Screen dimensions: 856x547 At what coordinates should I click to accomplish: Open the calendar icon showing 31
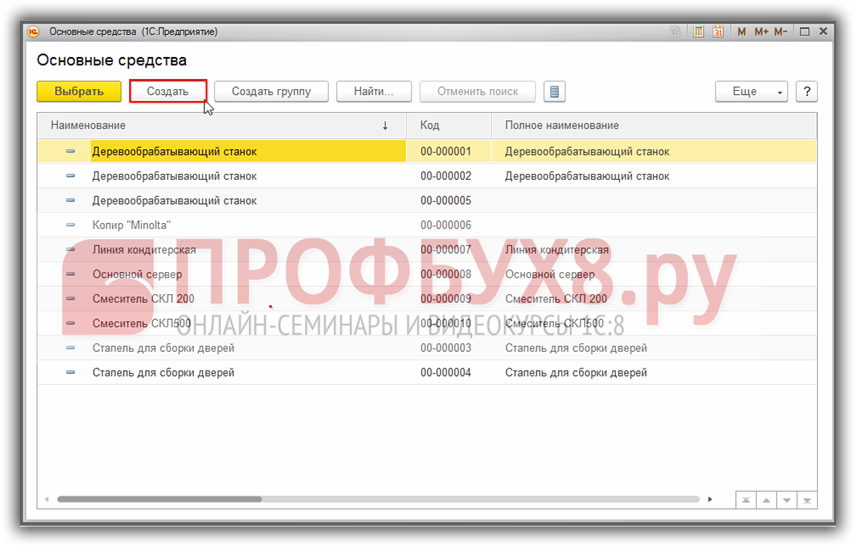pos(718,32)
